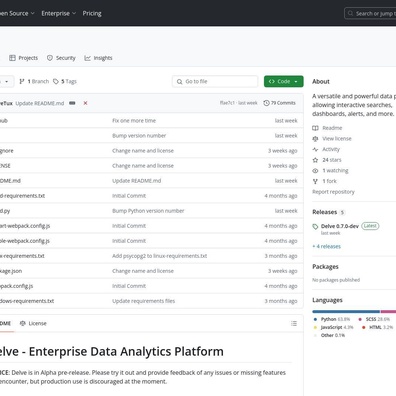Screen dimensions: 396x396
Task: Click the magnifier icon in top search bar
Action: [x=350, y=14]
